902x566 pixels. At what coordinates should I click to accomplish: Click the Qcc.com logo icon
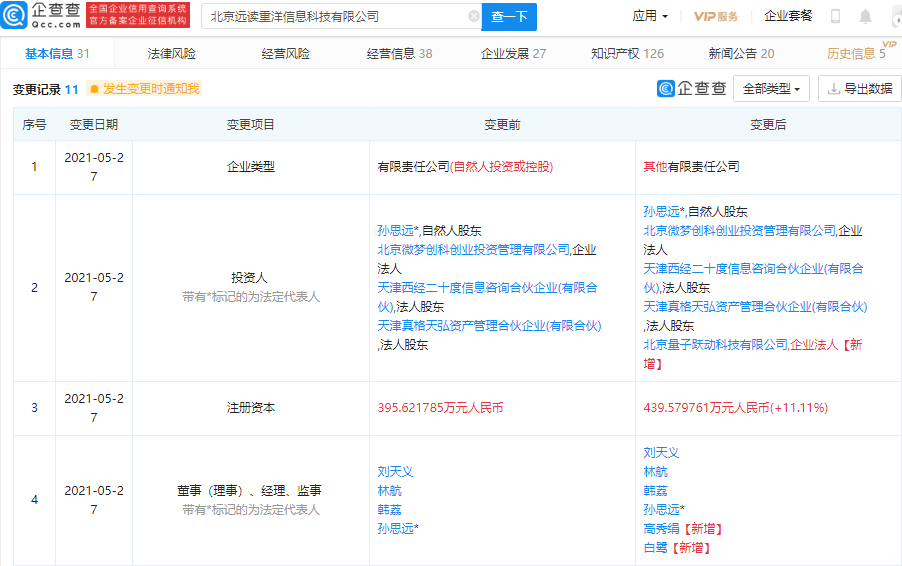click(x=14, y=16)
